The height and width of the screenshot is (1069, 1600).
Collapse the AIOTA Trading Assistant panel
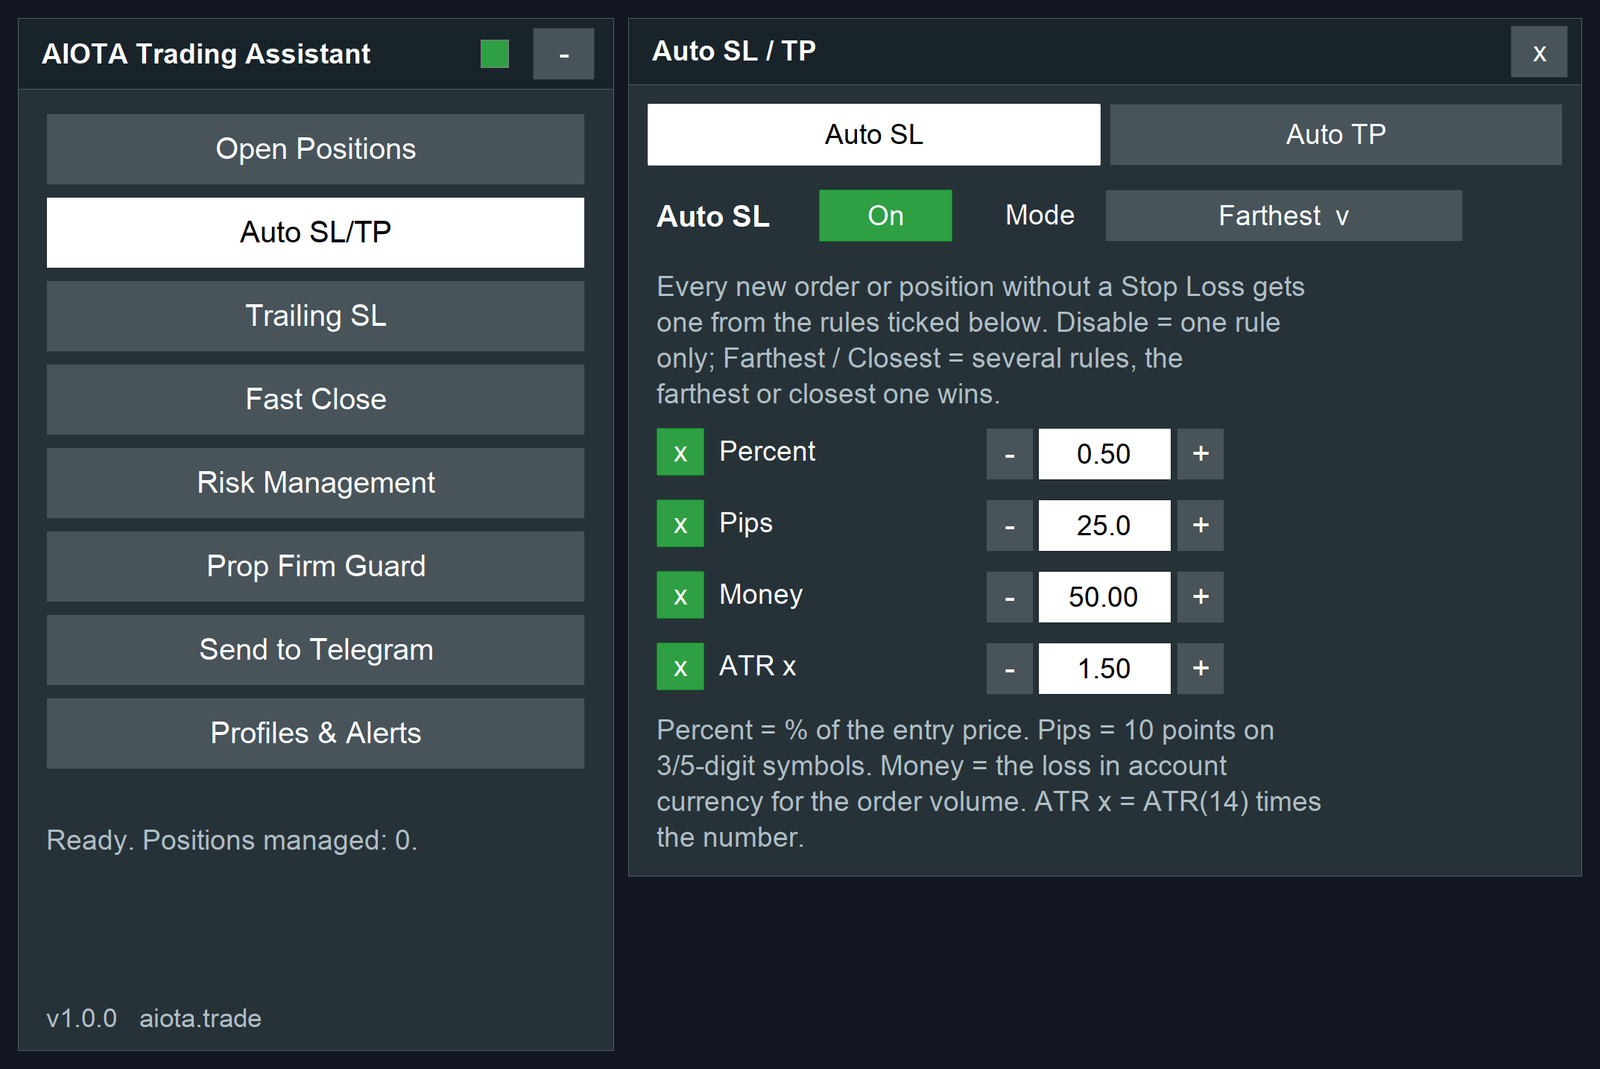coord(563,54)
